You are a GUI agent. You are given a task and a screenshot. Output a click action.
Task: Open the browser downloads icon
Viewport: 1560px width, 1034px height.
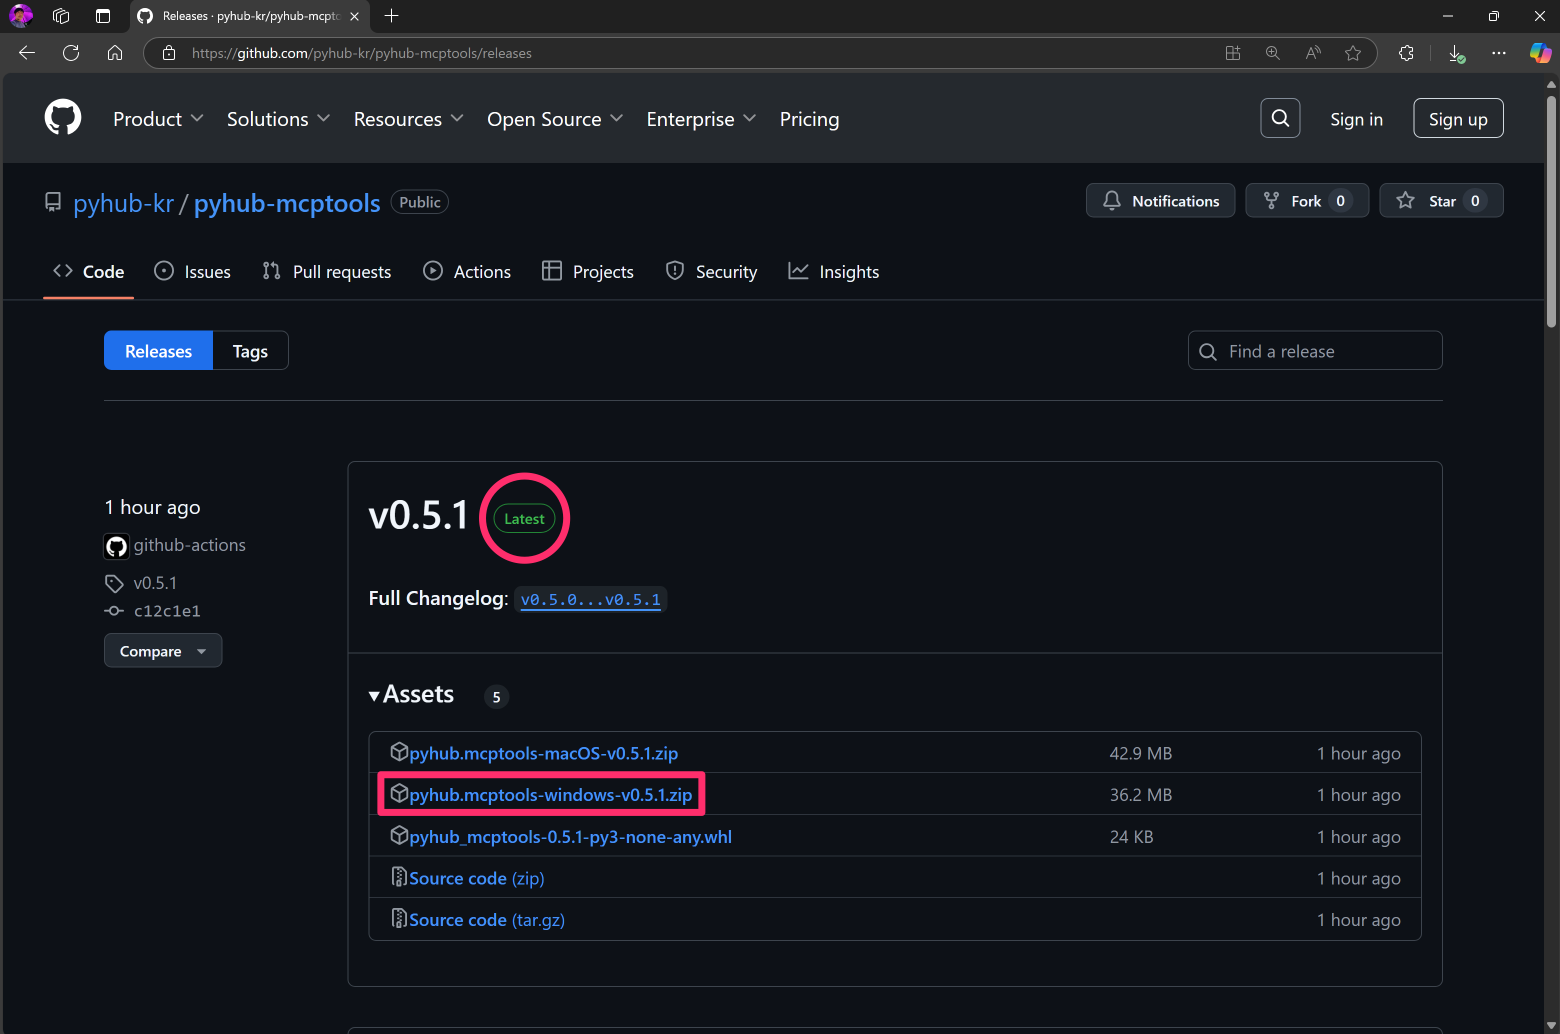point(1456,53)
